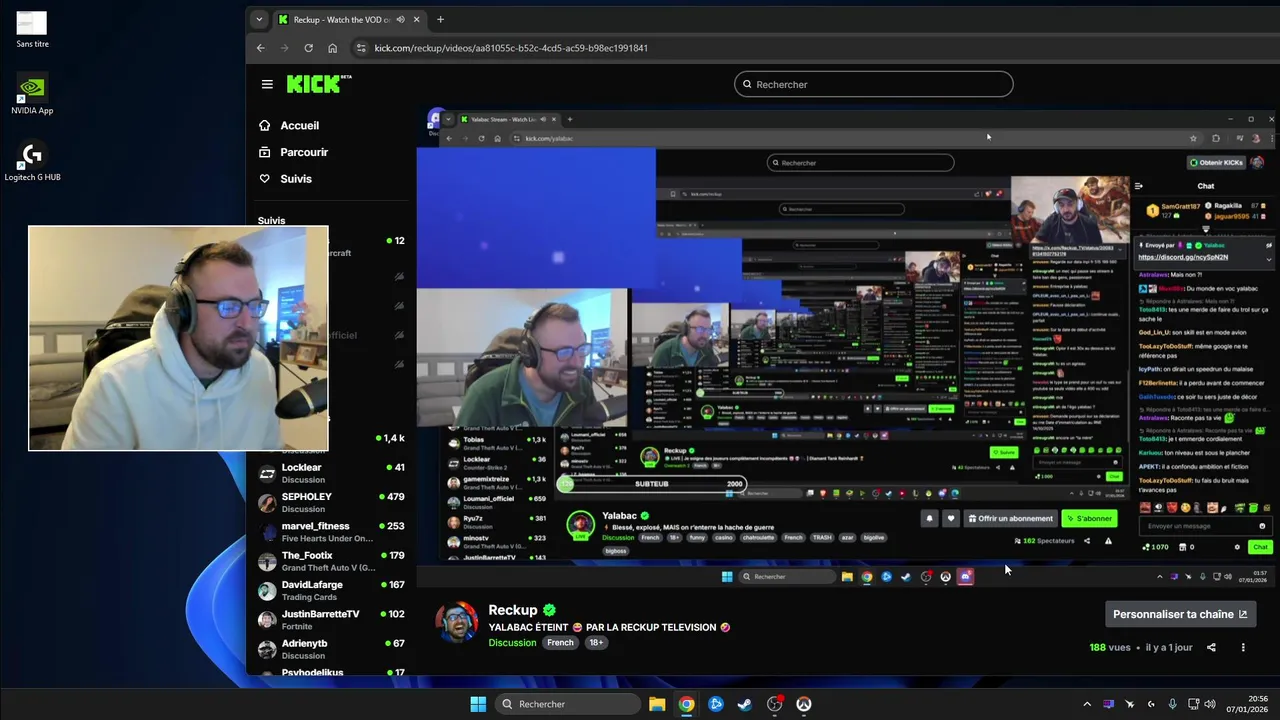Viewport: 1280px width, 720px height.
Task: Open the tab search dropdown arrow
Action: (259, 19)
